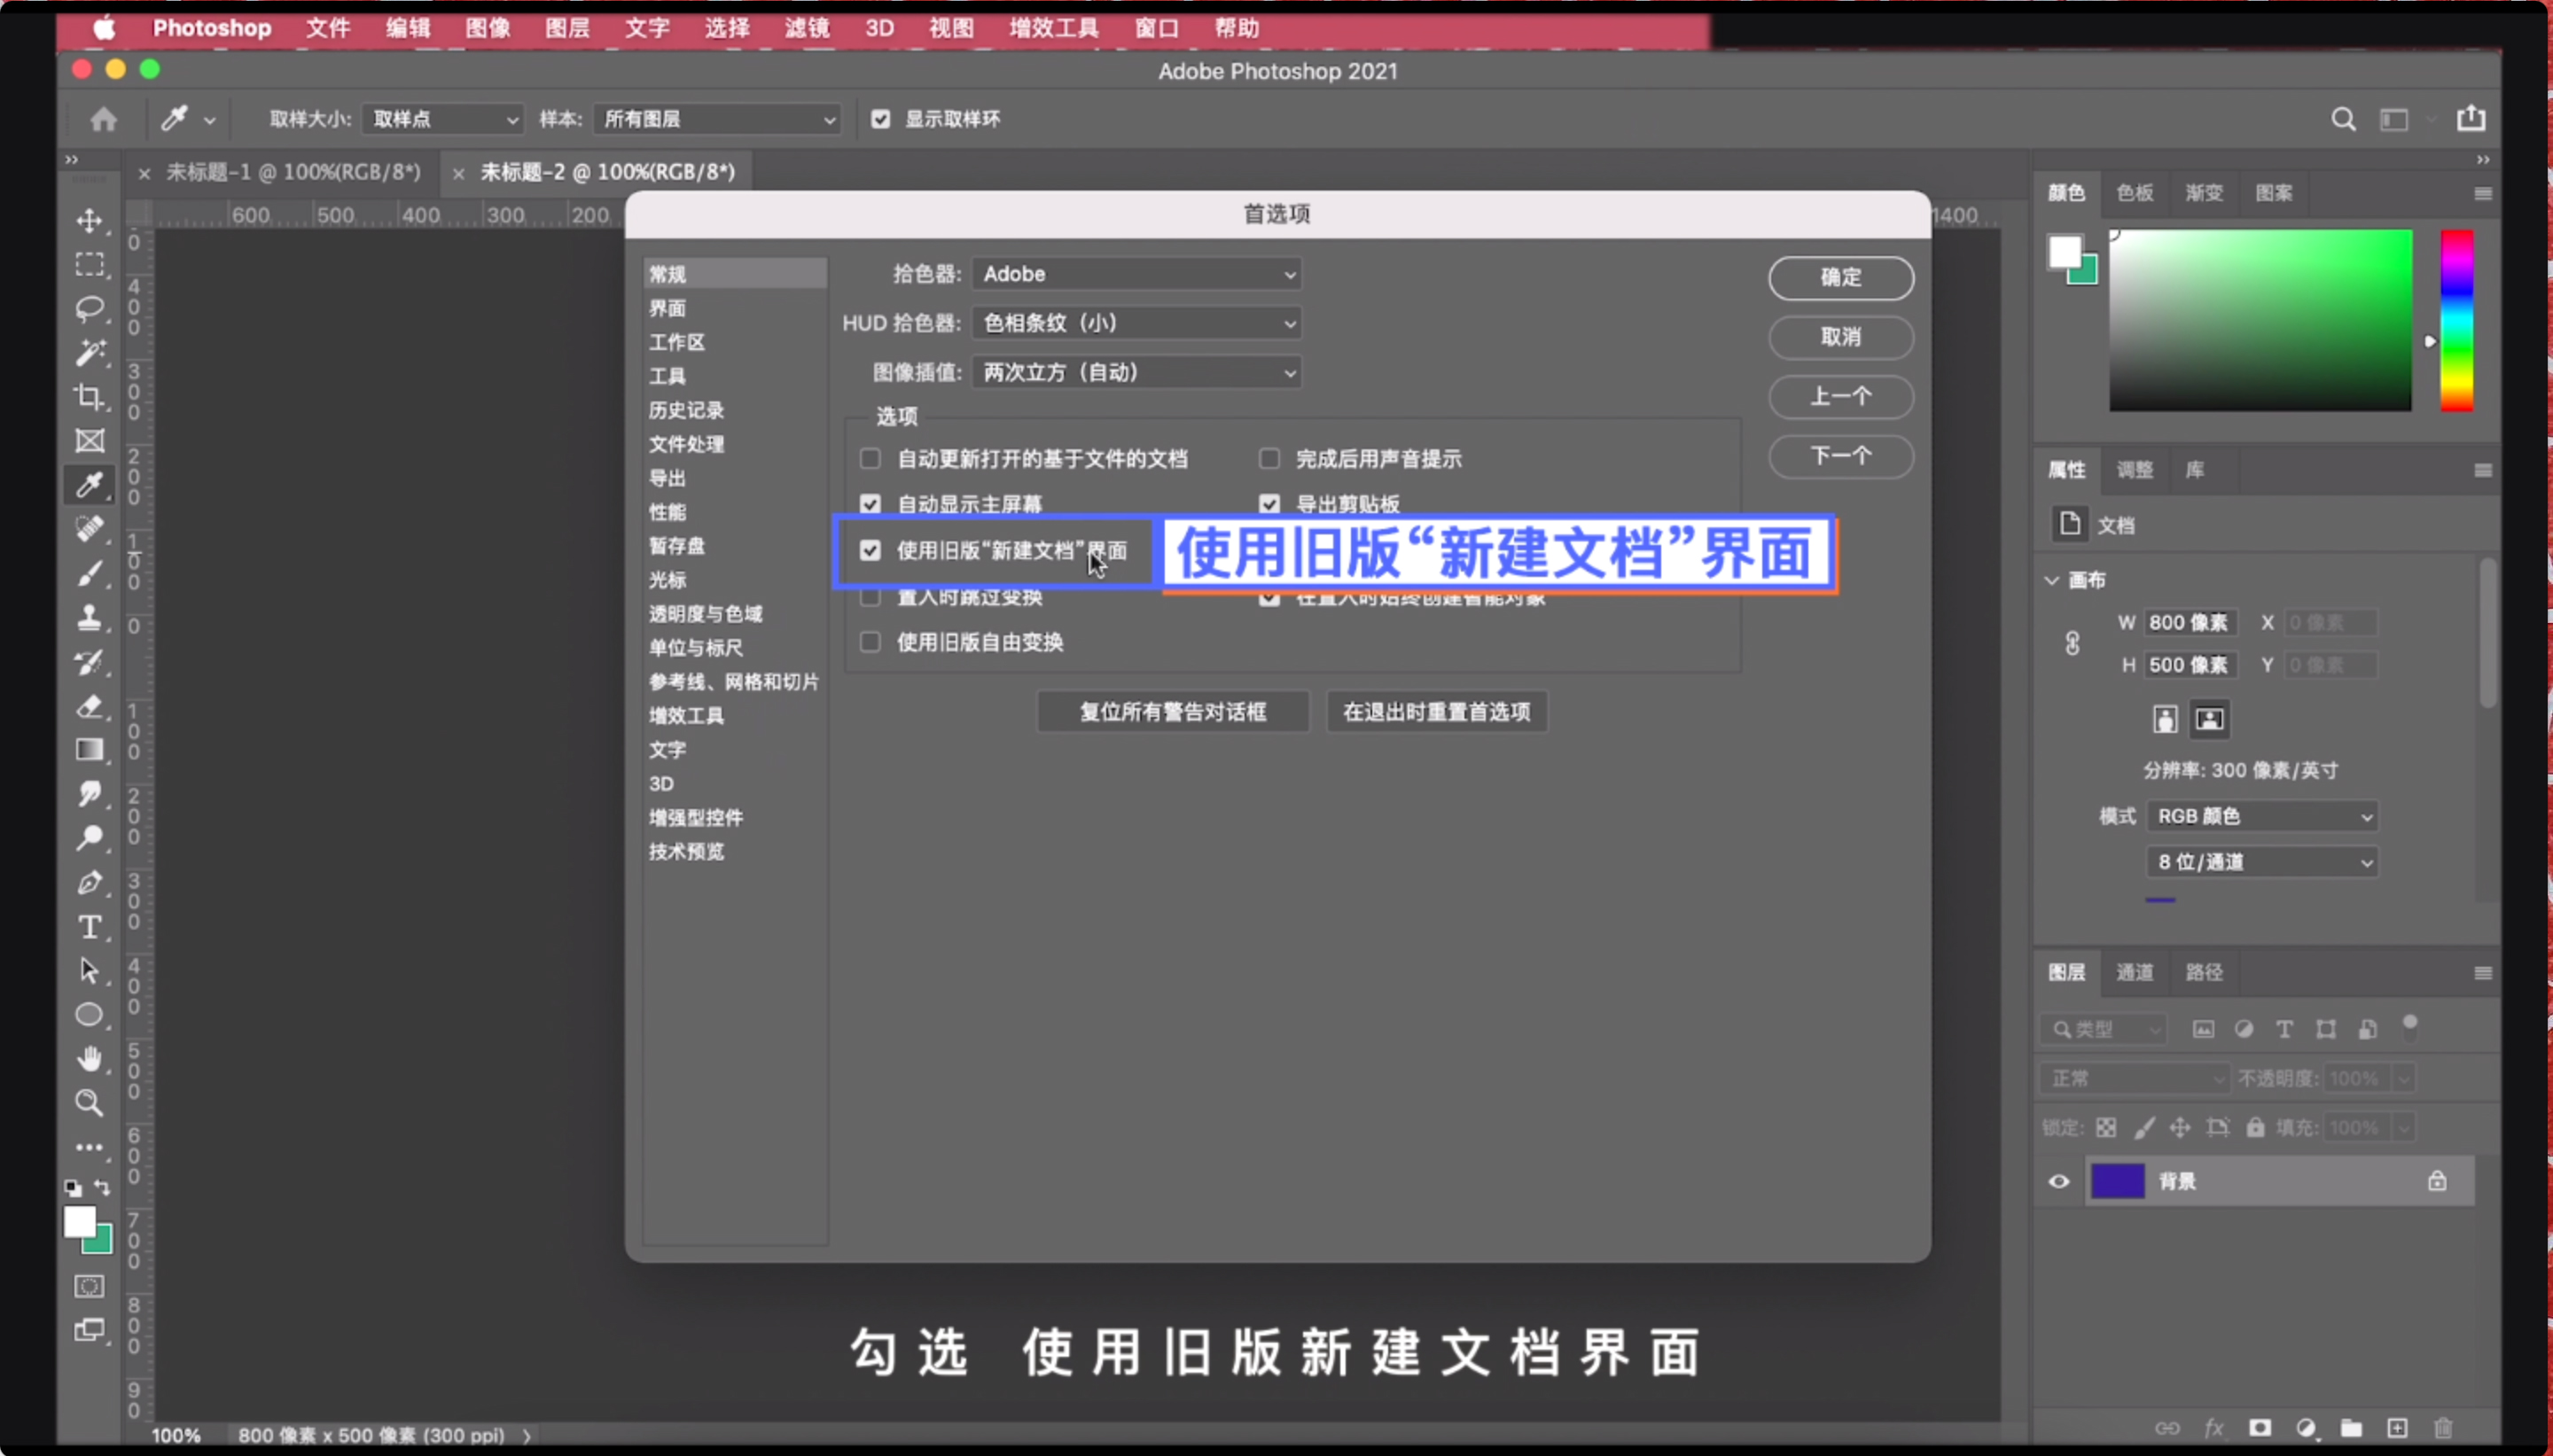
Task: Switch to the 通道 tab
Action: tap(2135, 971)
